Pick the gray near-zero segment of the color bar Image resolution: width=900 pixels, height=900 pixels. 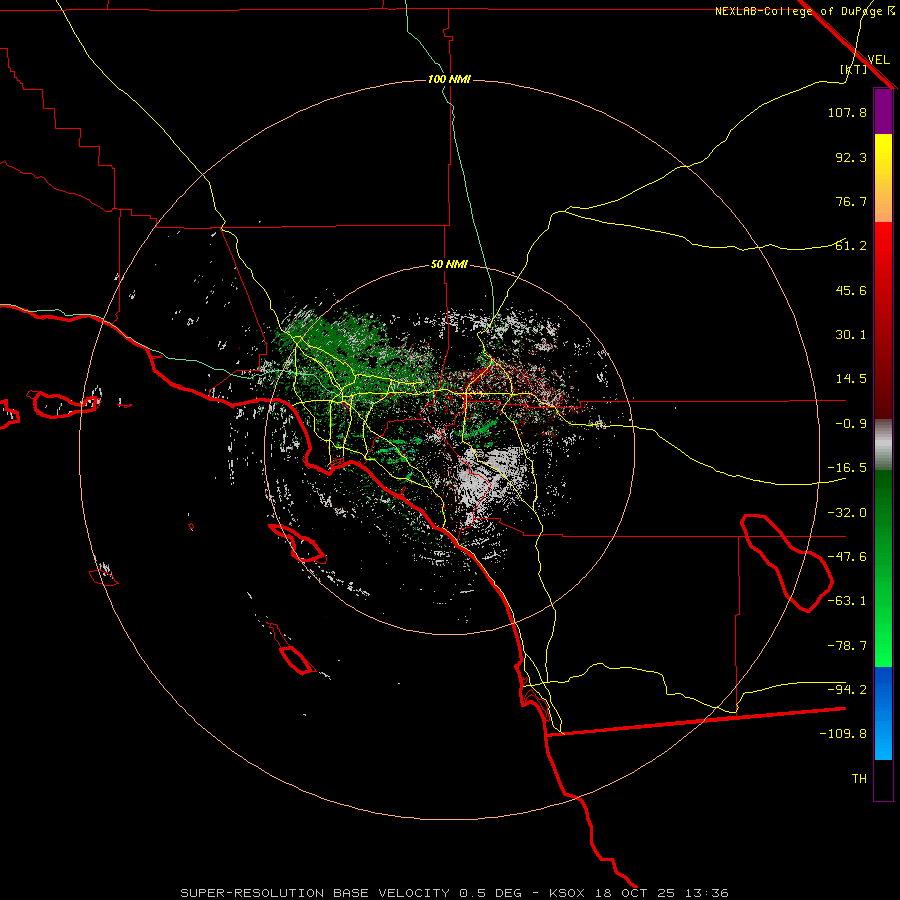(883, 445)
